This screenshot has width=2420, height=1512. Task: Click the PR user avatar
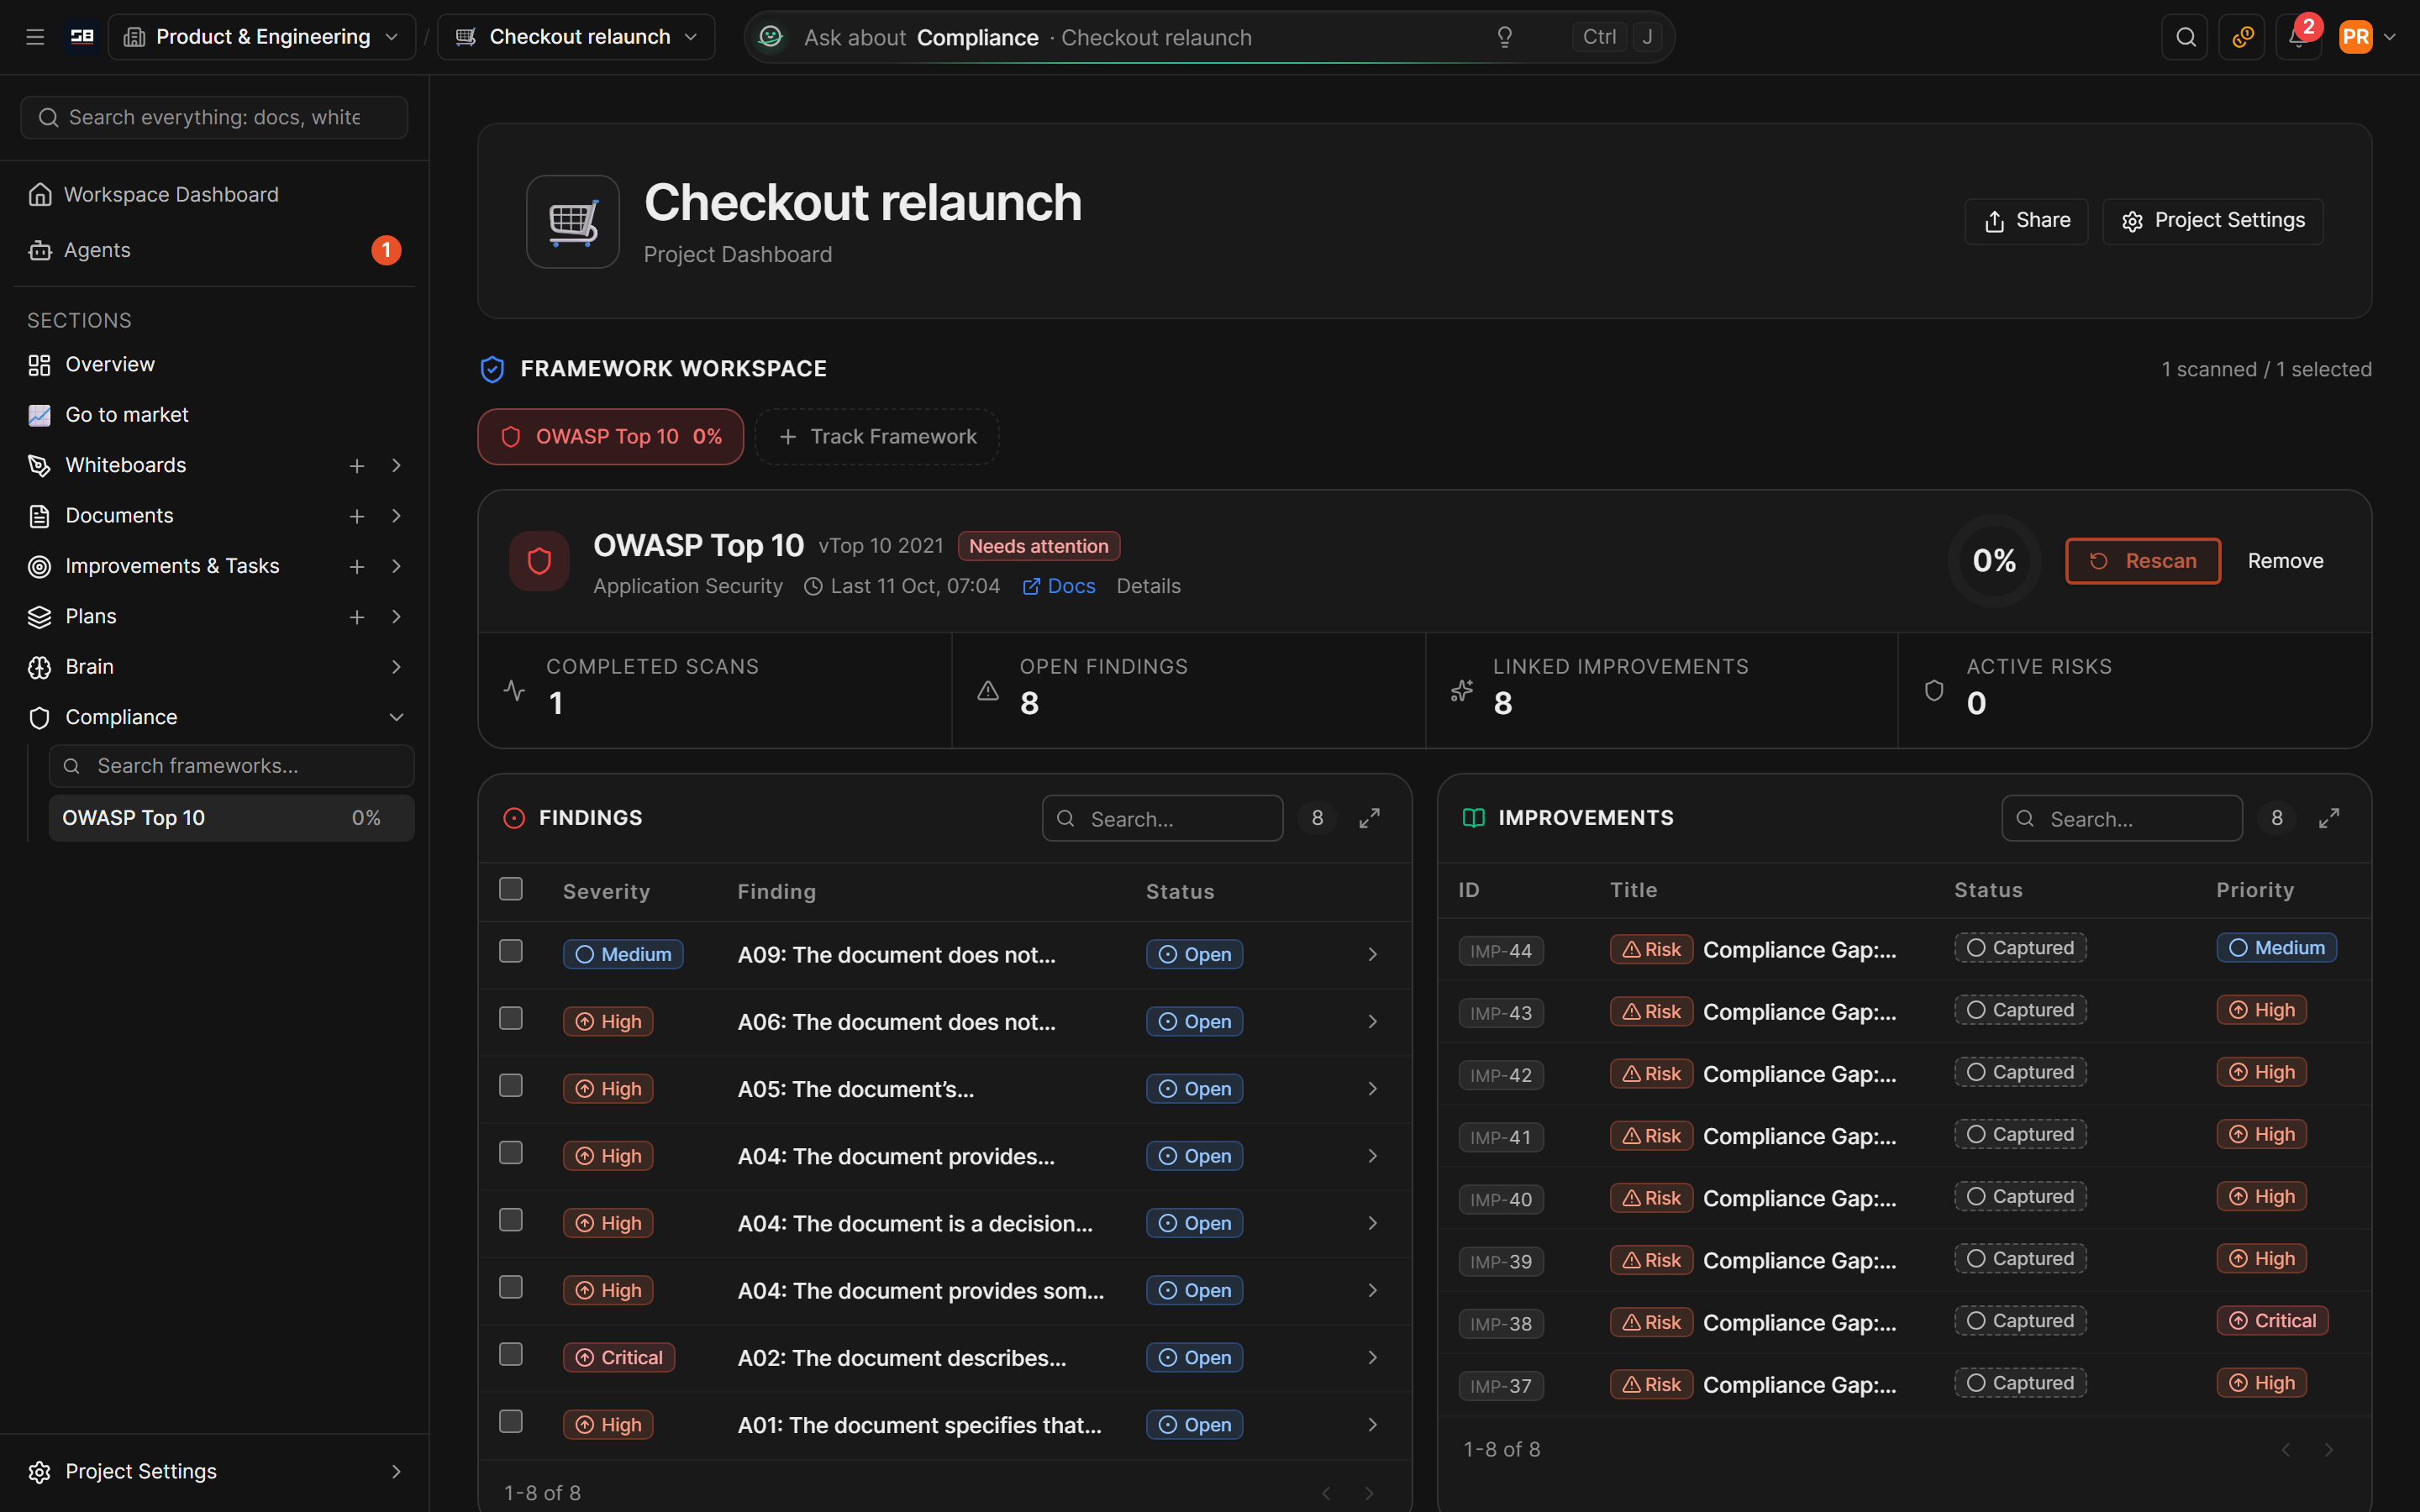point(2356,37)
